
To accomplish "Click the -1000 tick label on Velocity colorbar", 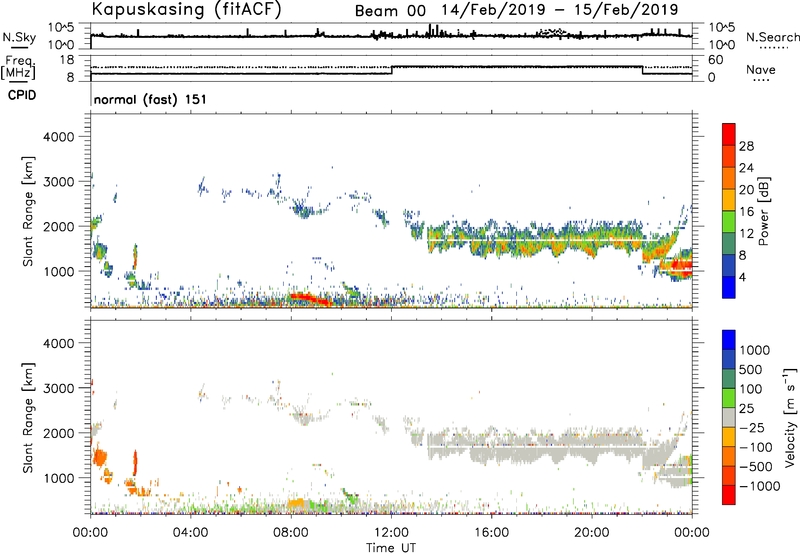I will [x=759, y=486].
